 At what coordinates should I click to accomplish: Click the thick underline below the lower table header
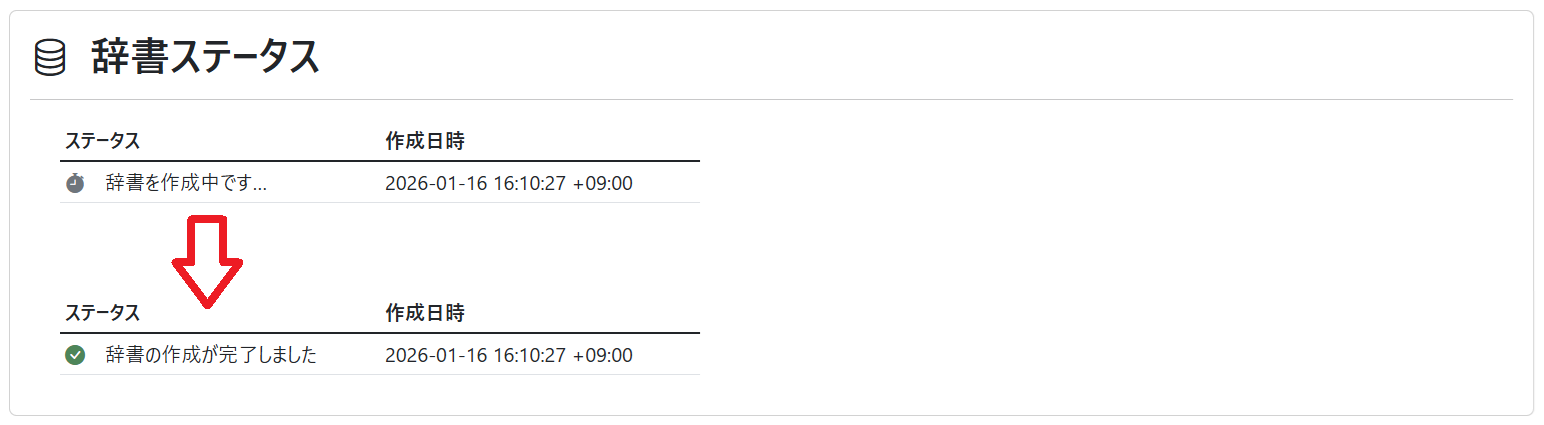coord(380,333)
